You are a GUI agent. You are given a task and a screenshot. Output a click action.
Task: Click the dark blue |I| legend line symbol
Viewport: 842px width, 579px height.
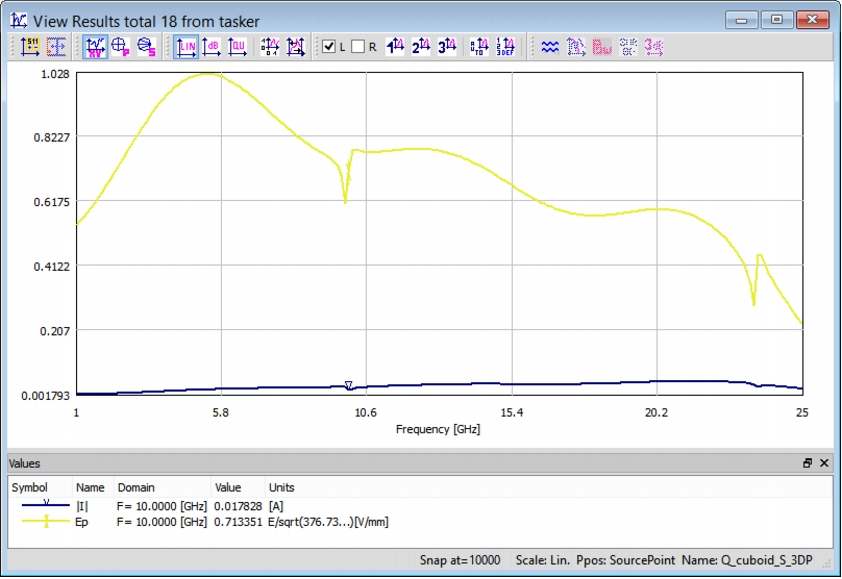click(x=46, y=505)
